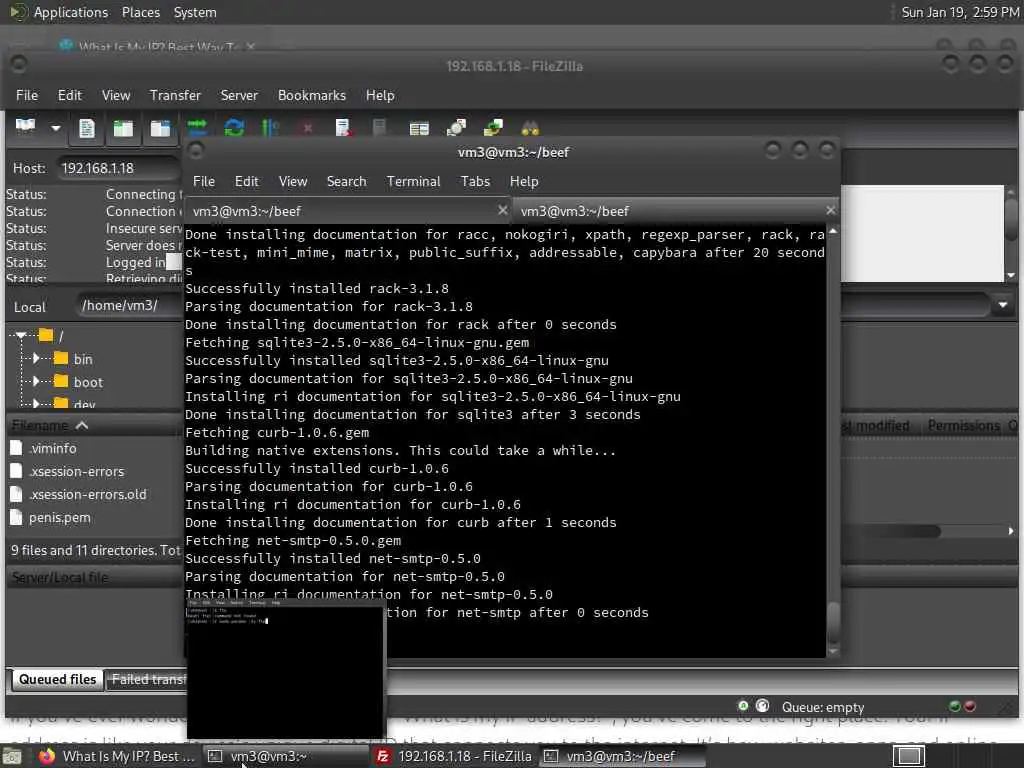This screenshot has width=1024, height=768.
Task: Open file search binoculars icon
Action: (x=530, y=128)
